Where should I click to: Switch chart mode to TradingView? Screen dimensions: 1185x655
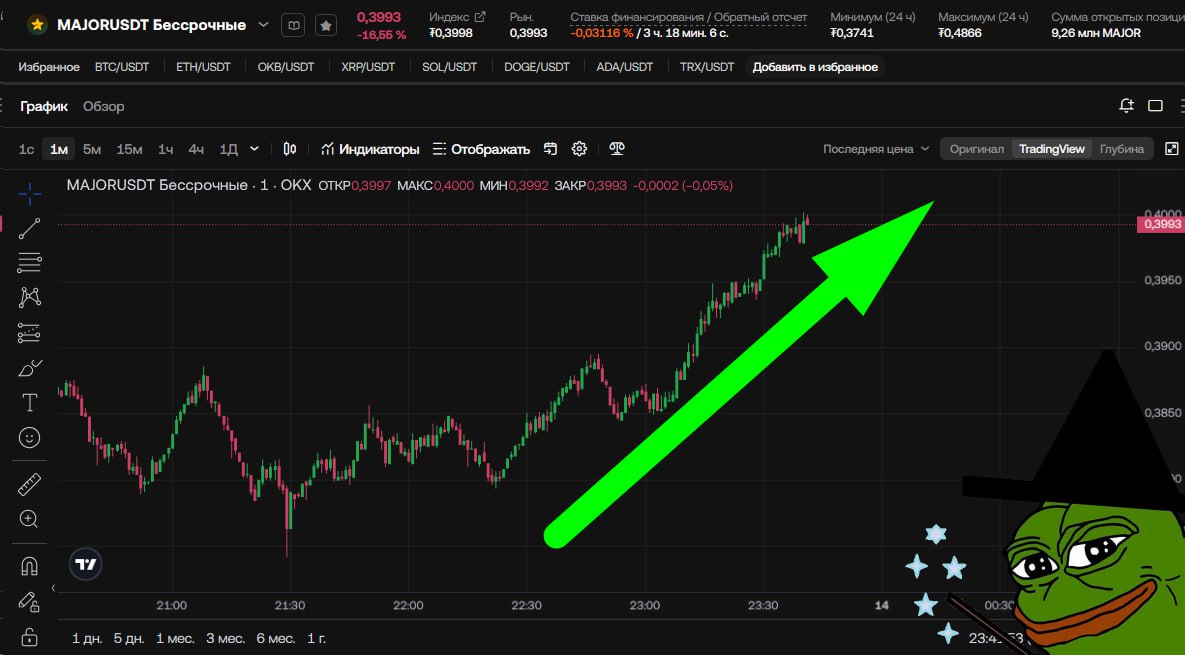click(x=1051, y=149)
